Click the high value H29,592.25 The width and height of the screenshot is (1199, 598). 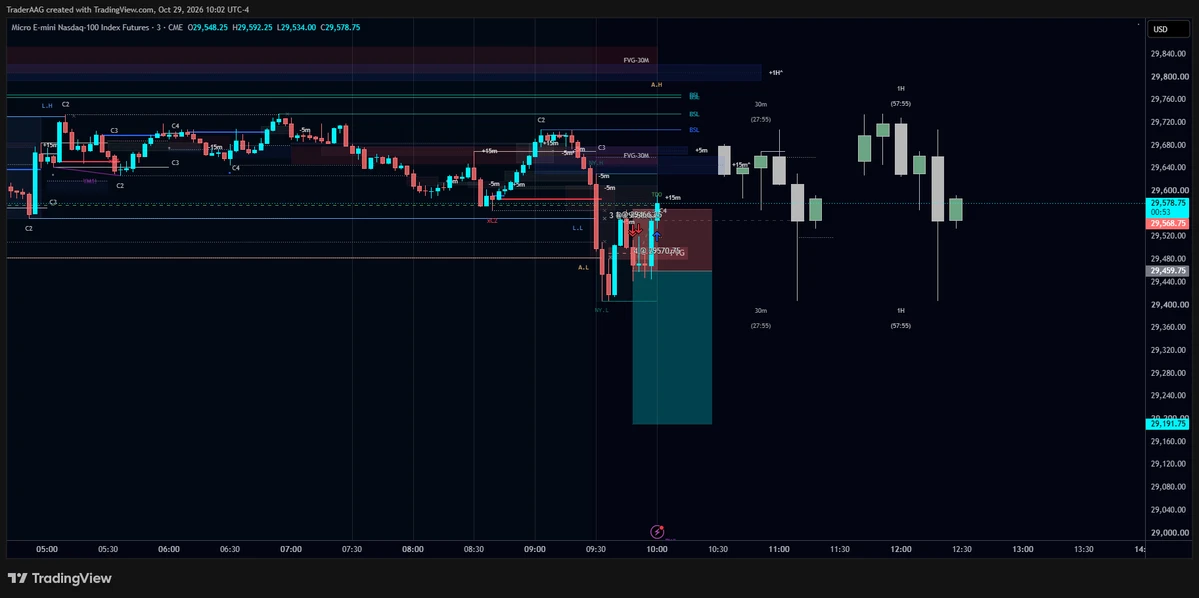pos(253,28)
